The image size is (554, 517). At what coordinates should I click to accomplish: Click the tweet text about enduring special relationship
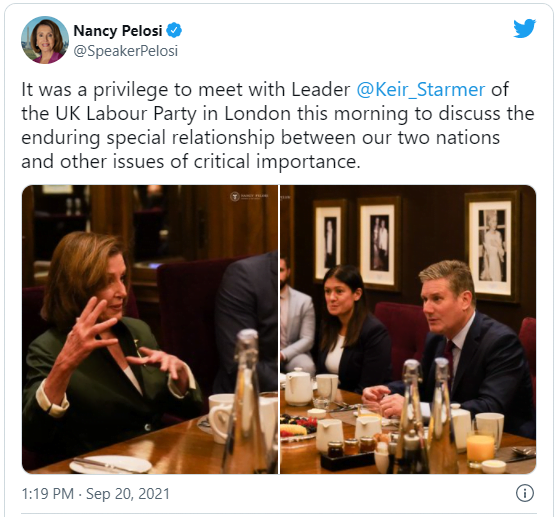pyautogui.click(x=278, y=125)
